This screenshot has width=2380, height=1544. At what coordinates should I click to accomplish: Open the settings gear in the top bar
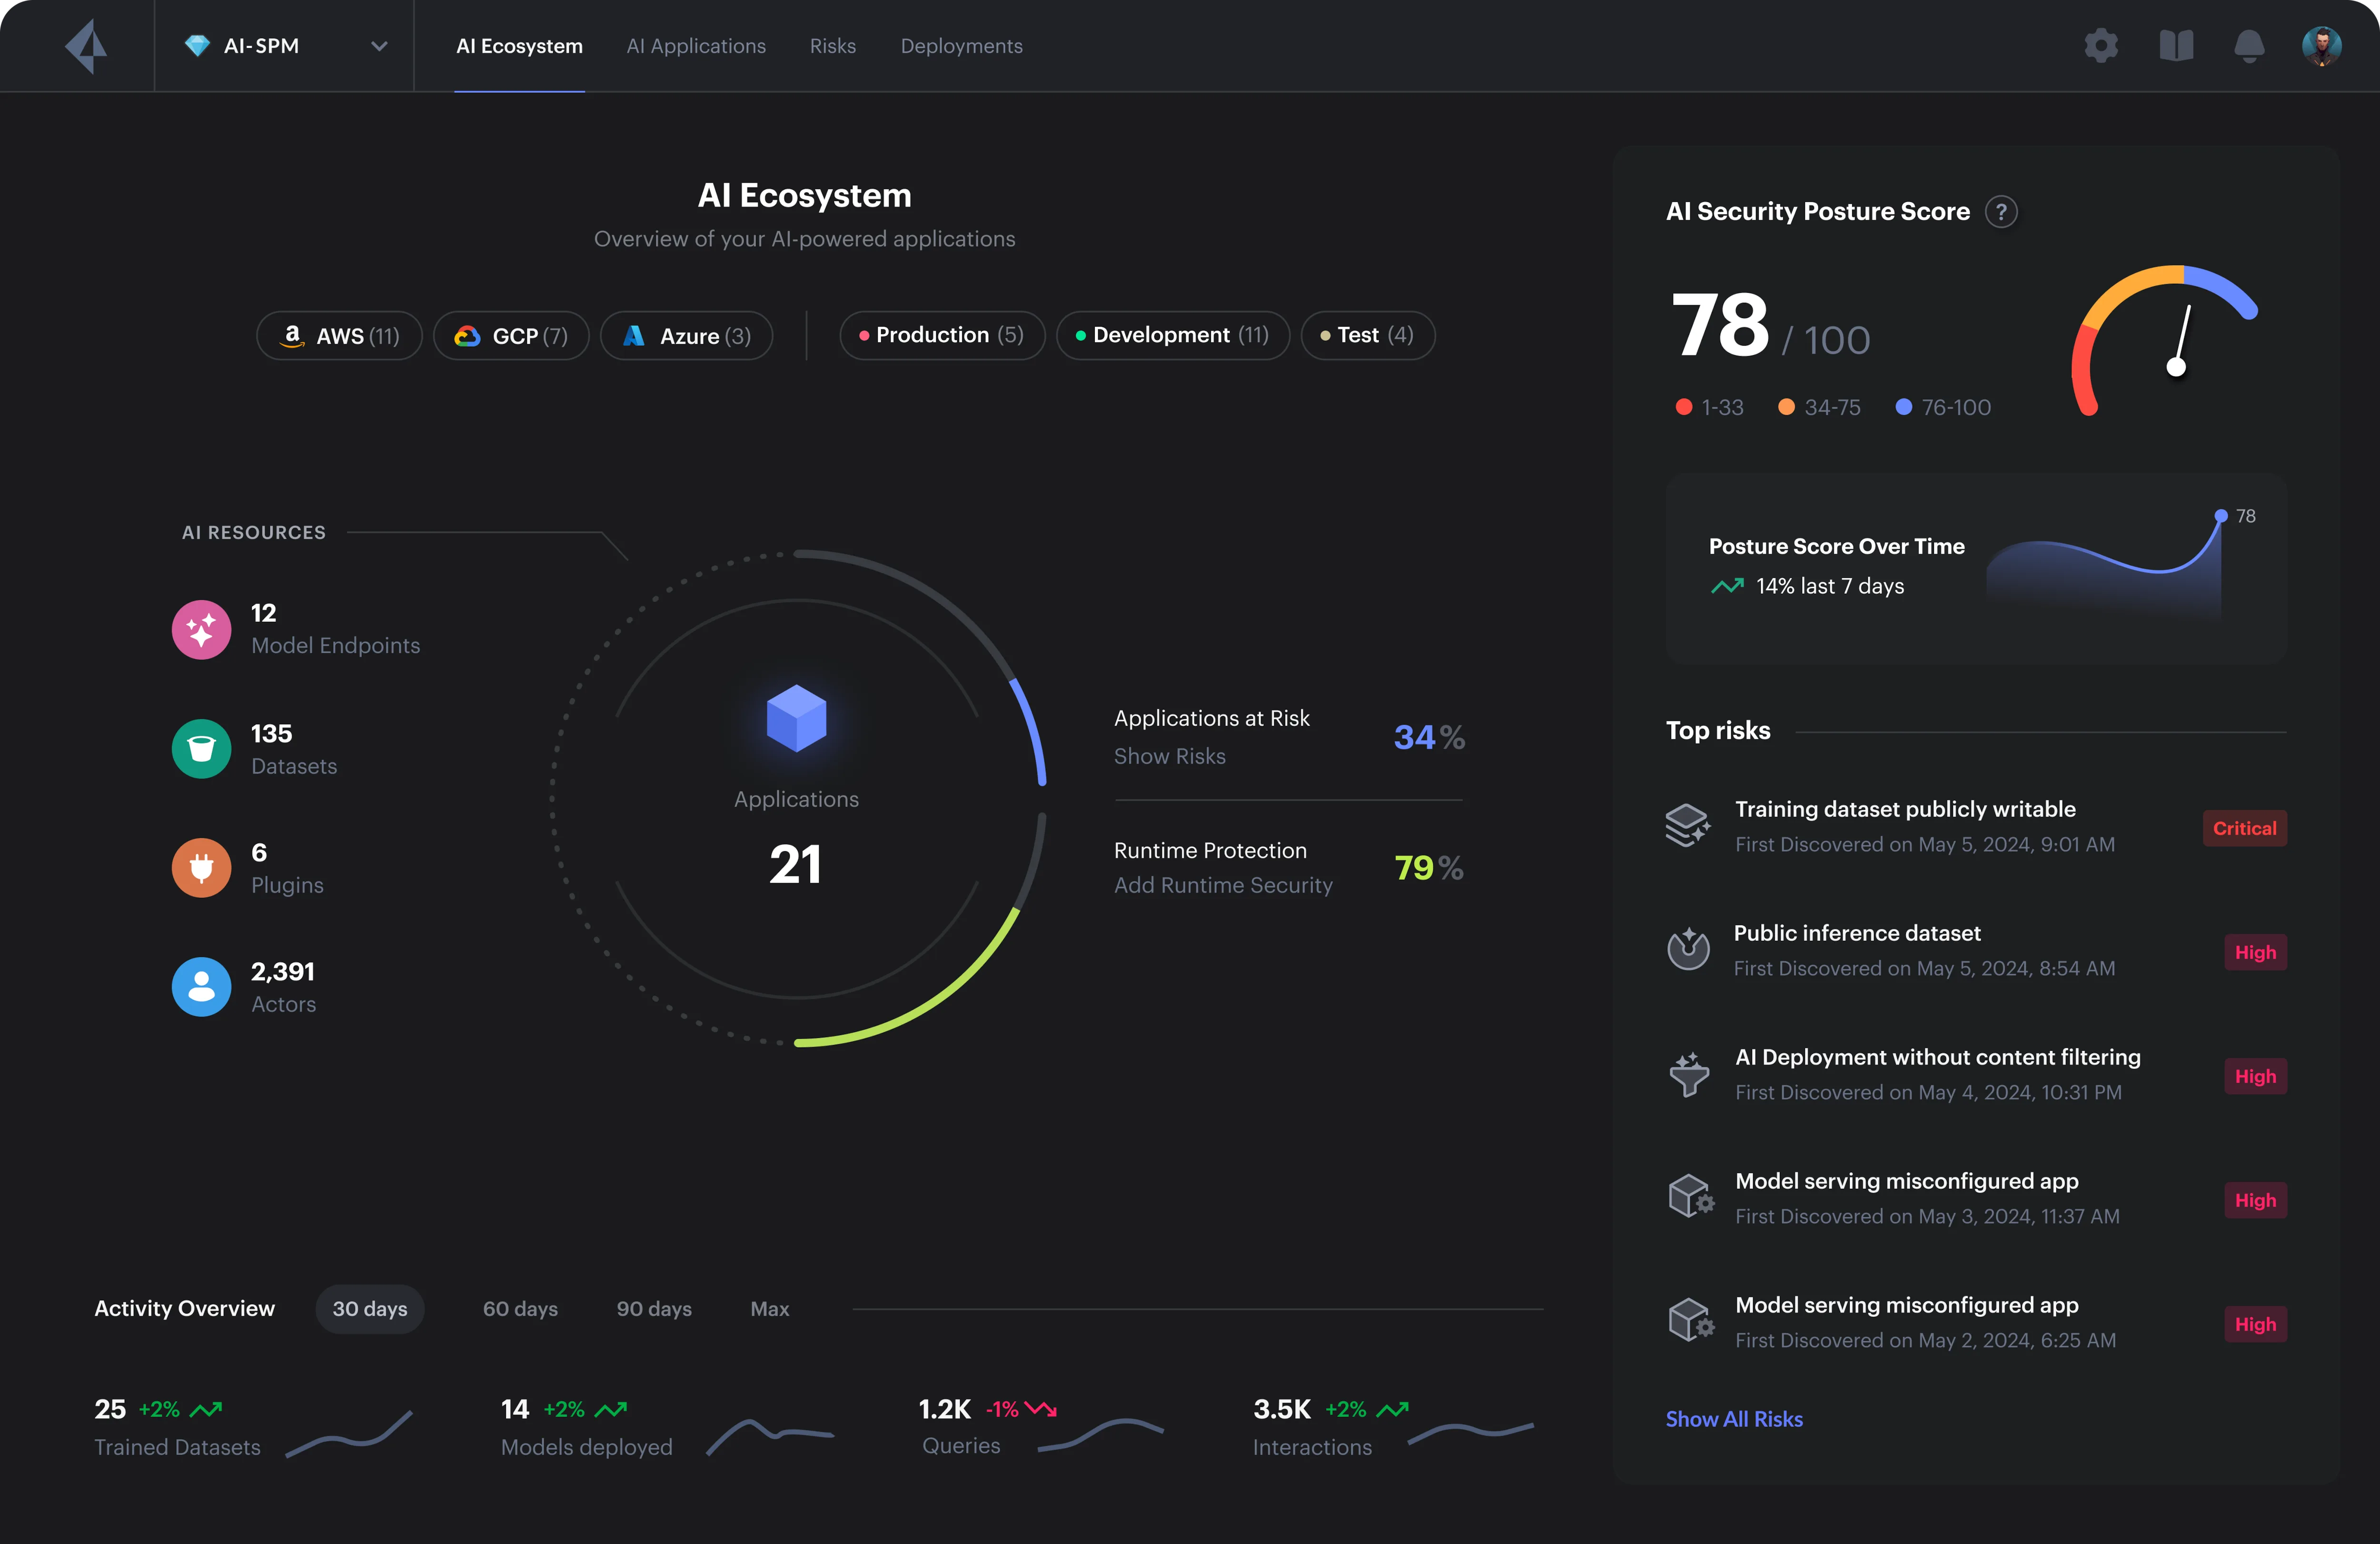[x=2100, y=45]
